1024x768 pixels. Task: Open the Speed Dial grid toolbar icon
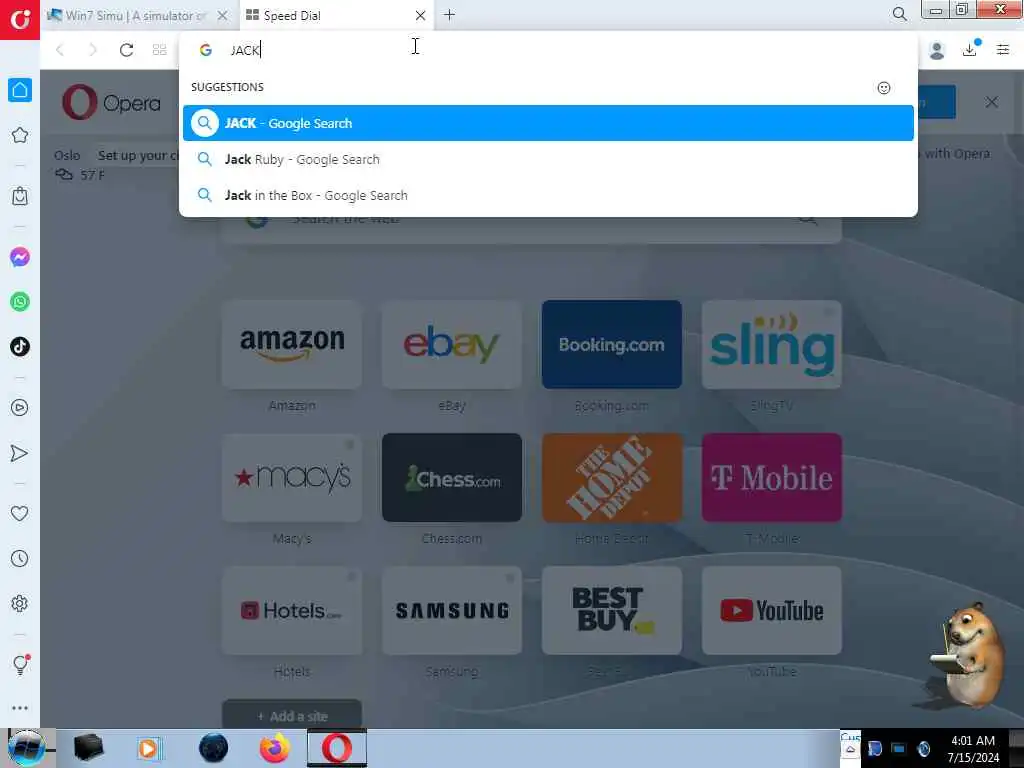tap(159, 50)
